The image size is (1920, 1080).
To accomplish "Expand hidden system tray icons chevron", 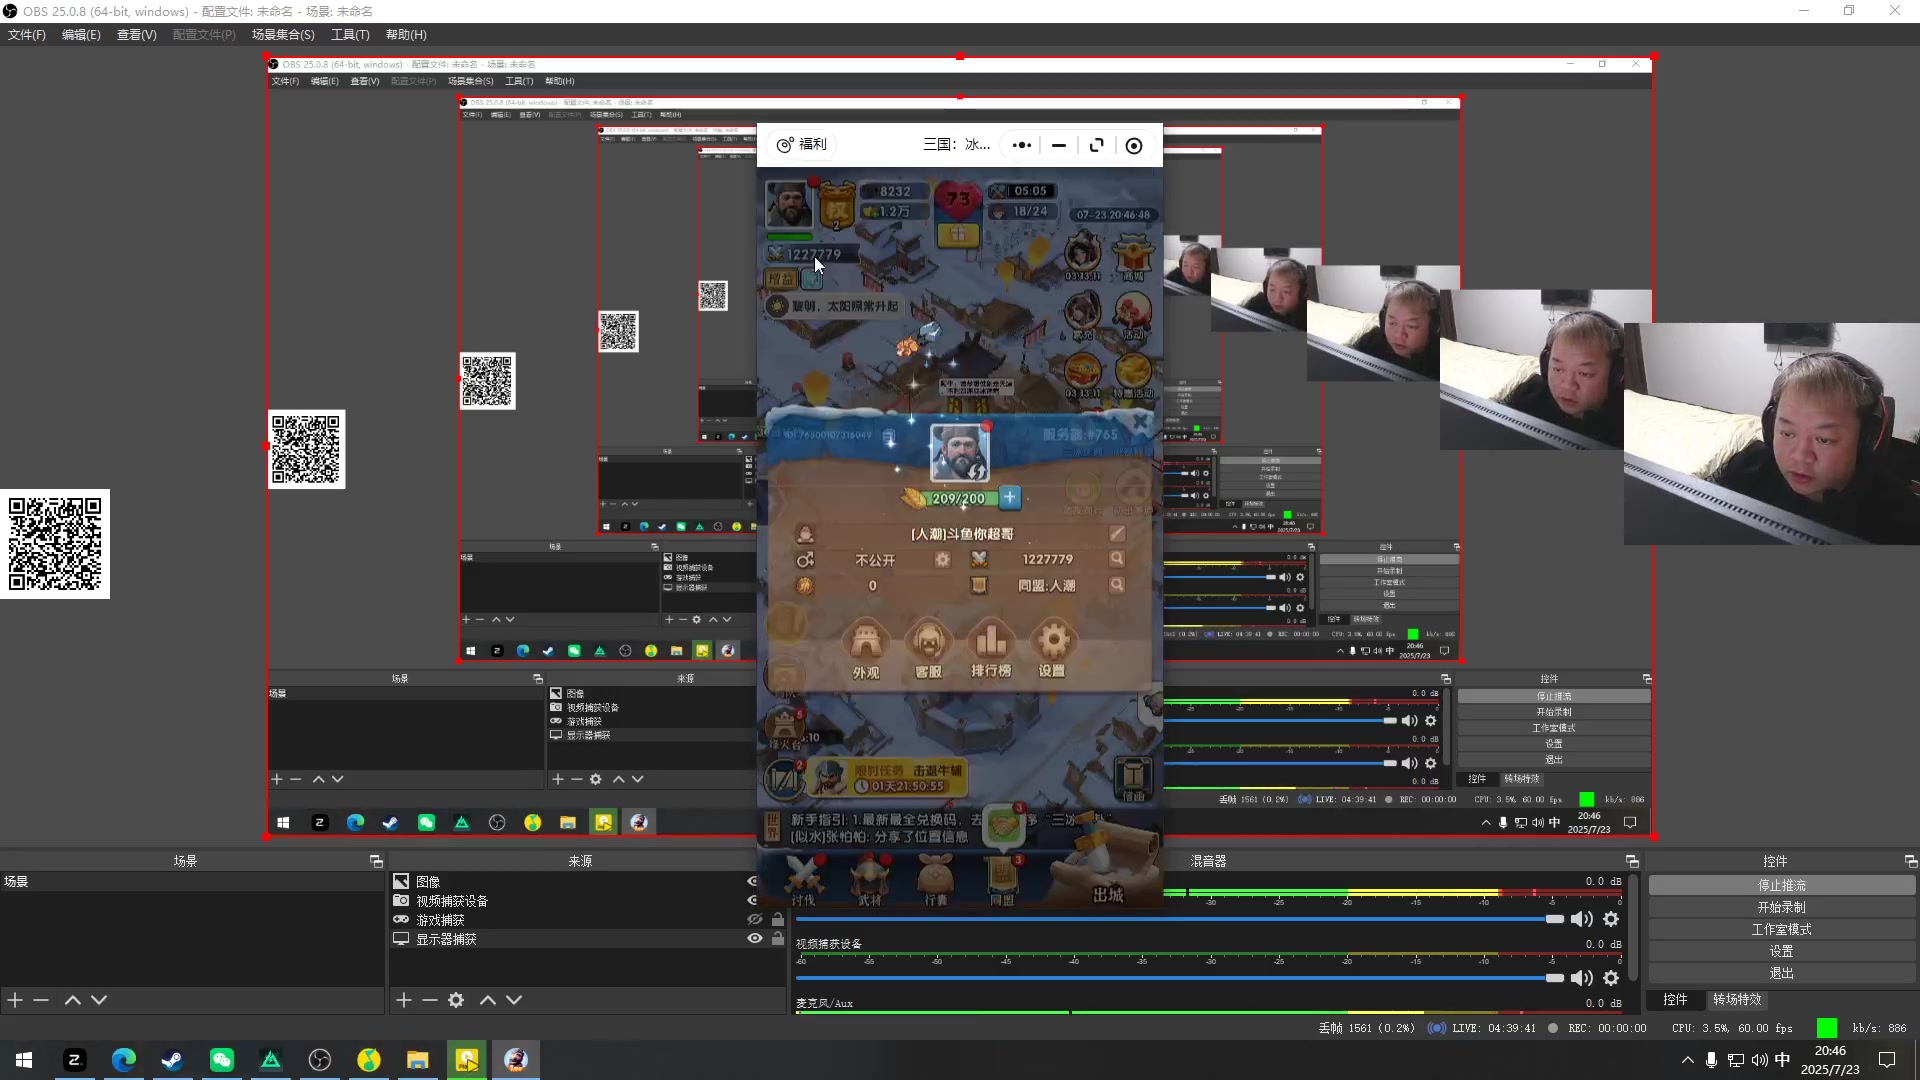I will (1688, 1060).
